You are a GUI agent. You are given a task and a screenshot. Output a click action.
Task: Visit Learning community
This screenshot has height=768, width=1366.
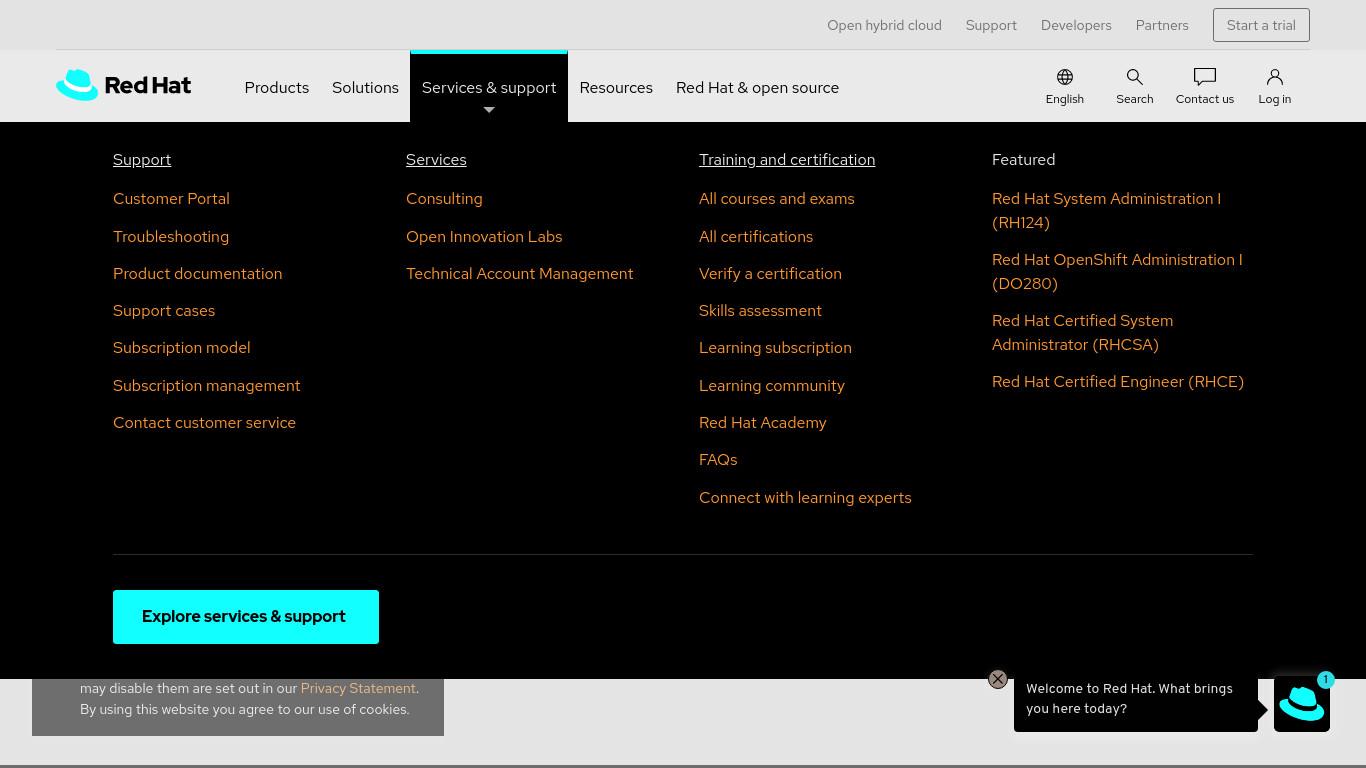771,386
